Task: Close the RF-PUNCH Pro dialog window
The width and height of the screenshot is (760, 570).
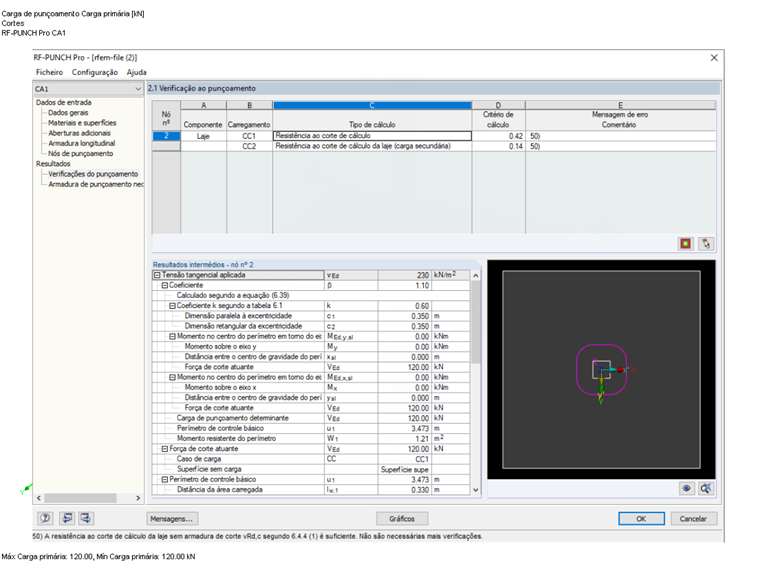Action: (x=714, y=58)
